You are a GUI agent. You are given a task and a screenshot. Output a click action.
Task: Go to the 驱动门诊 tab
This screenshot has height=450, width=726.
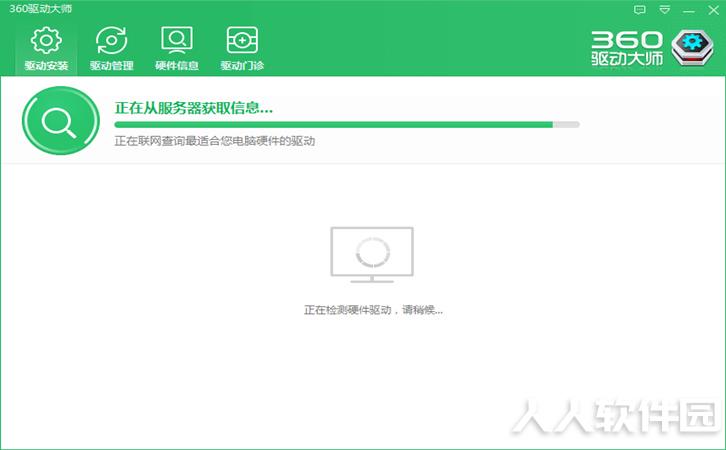coord(242,48)
